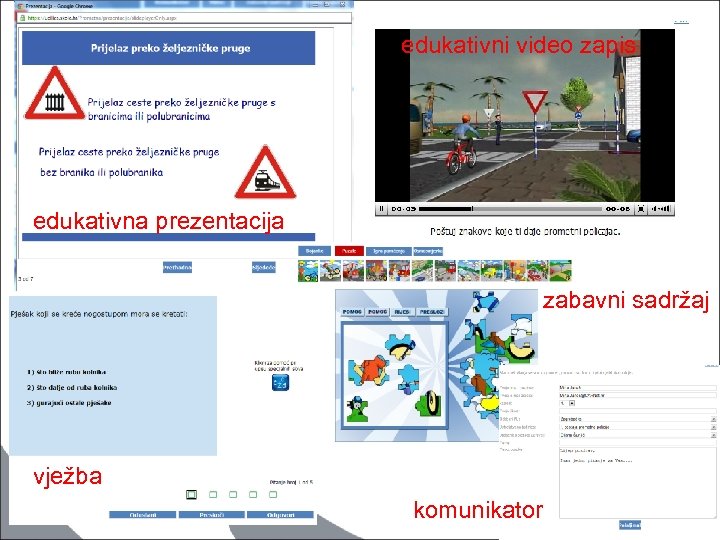The width and height of the screenshot is (720, 540).
Task: Select third puzzle thumbnail with red truck
Action: click(x=354, y=270)
